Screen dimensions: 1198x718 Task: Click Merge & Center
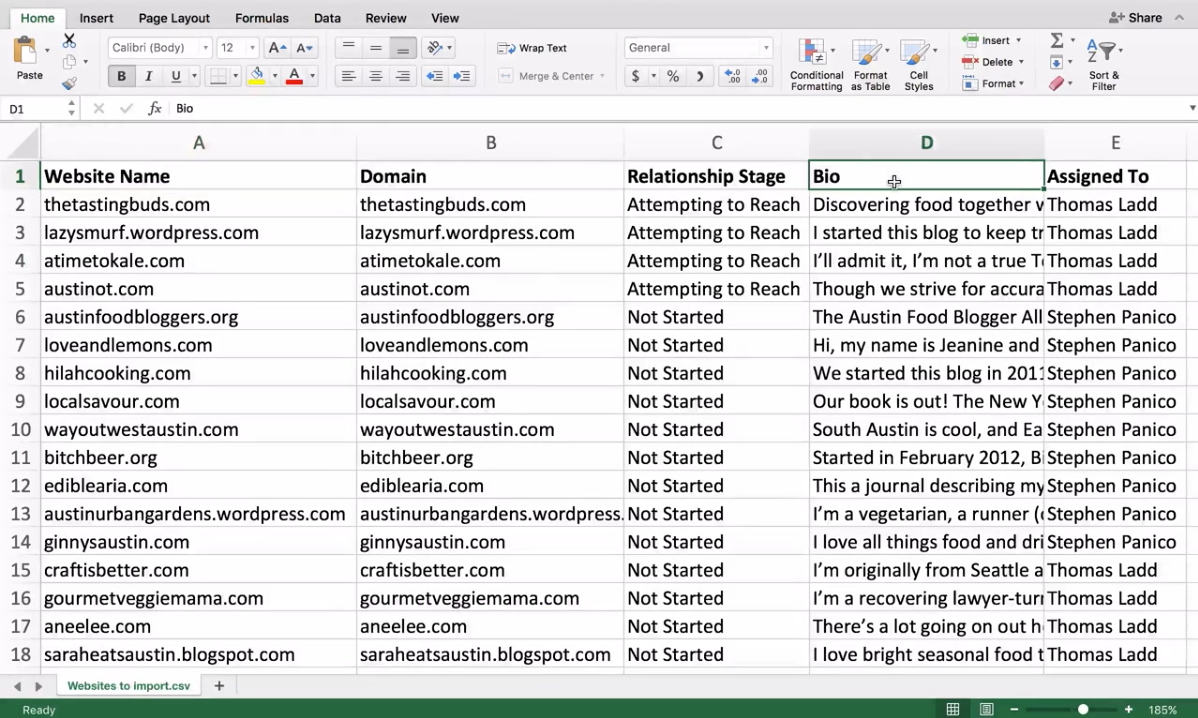click(x=546, y=76)
